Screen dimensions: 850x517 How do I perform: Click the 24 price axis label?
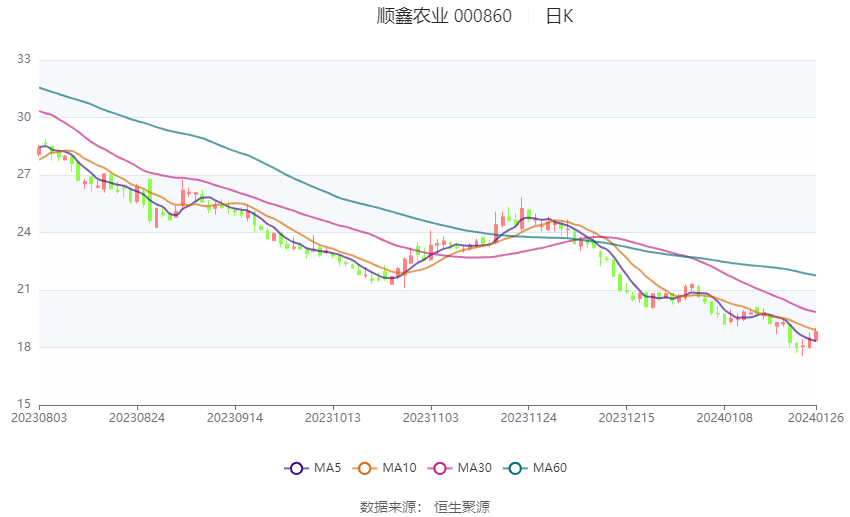[24, 232]
